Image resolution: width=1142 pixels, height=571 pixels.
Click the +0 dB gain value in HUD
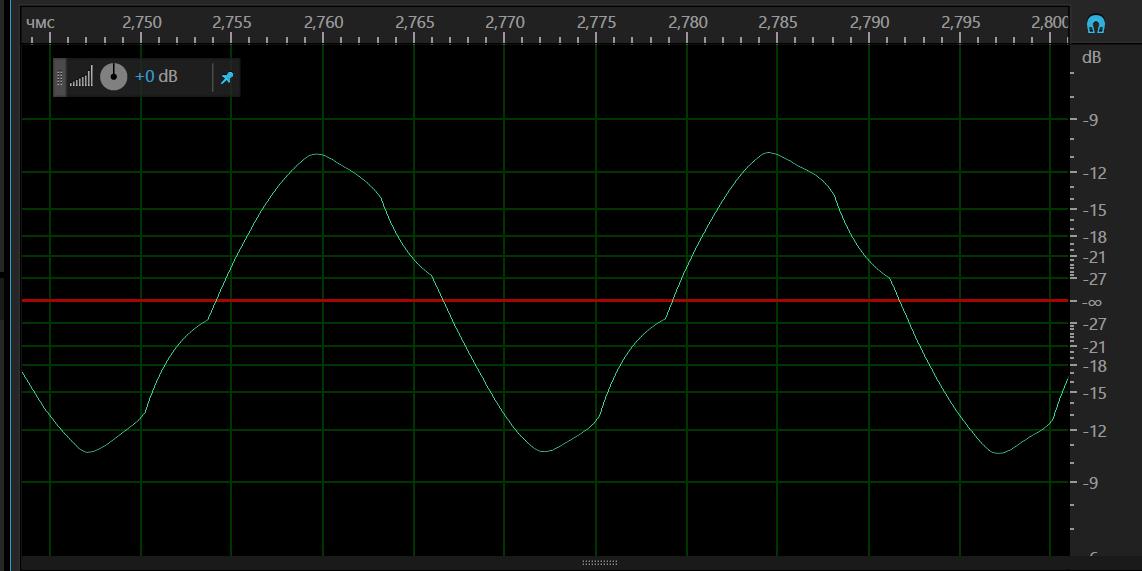(156, 76)
